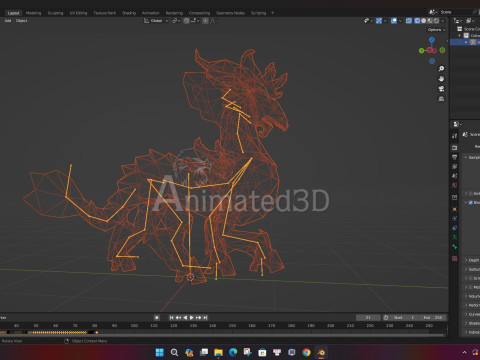Open object type visibility dropdown
Image resolution: width=480 pixels, height=360 pixels.
(x=368, y=21)
